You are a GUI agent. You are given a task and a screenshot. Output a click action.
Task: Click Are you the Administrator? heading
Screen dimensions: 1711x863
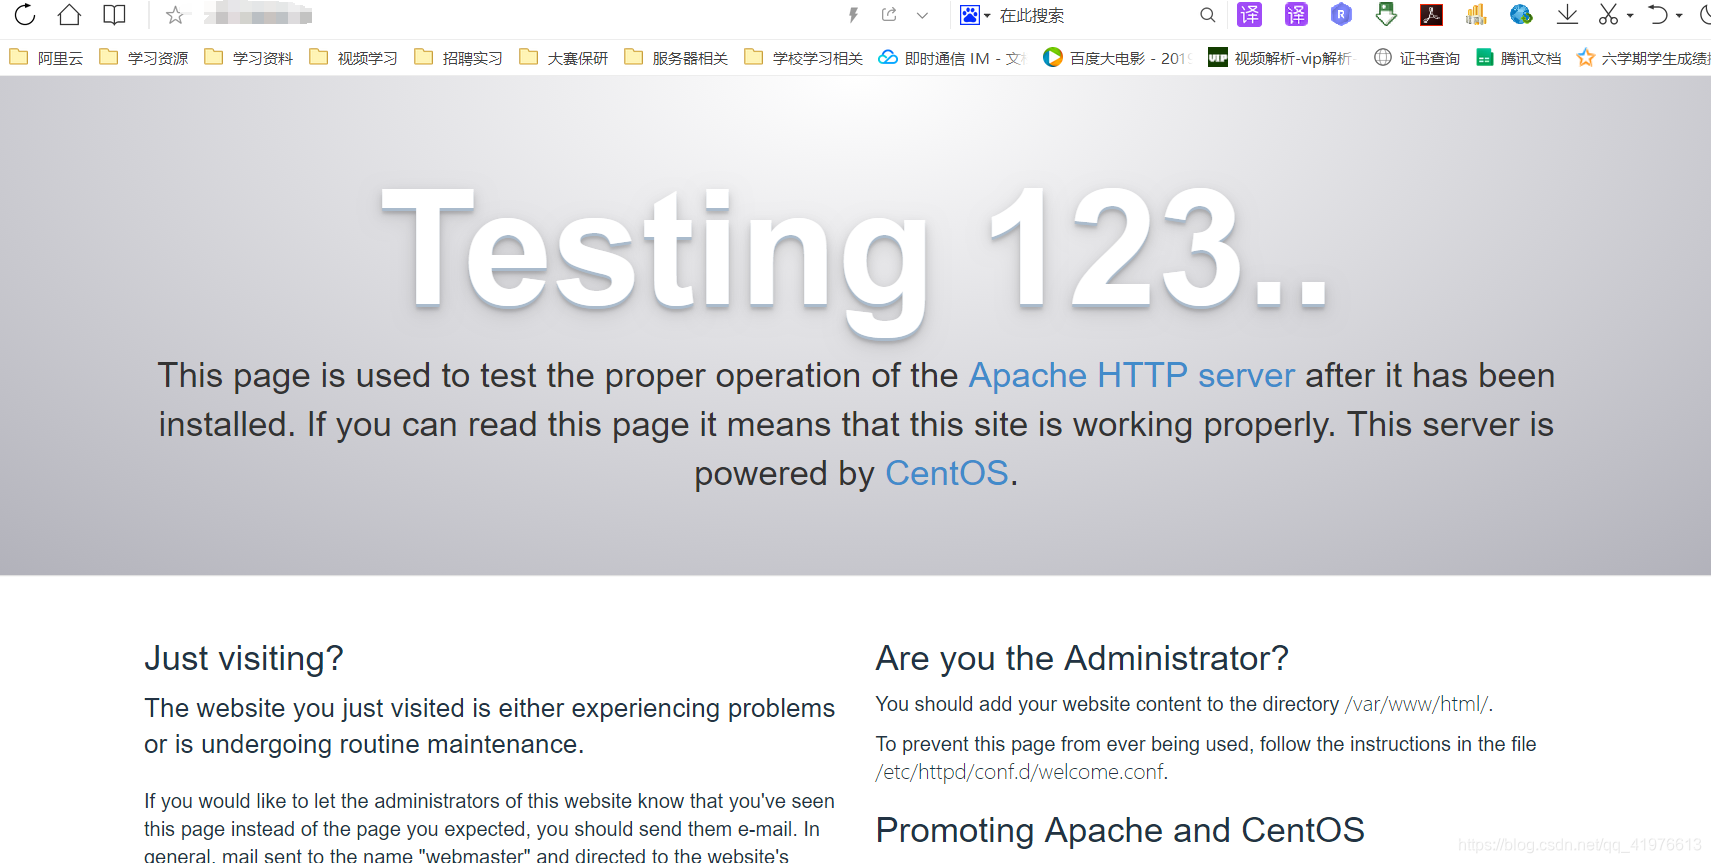pos(1082,658)
